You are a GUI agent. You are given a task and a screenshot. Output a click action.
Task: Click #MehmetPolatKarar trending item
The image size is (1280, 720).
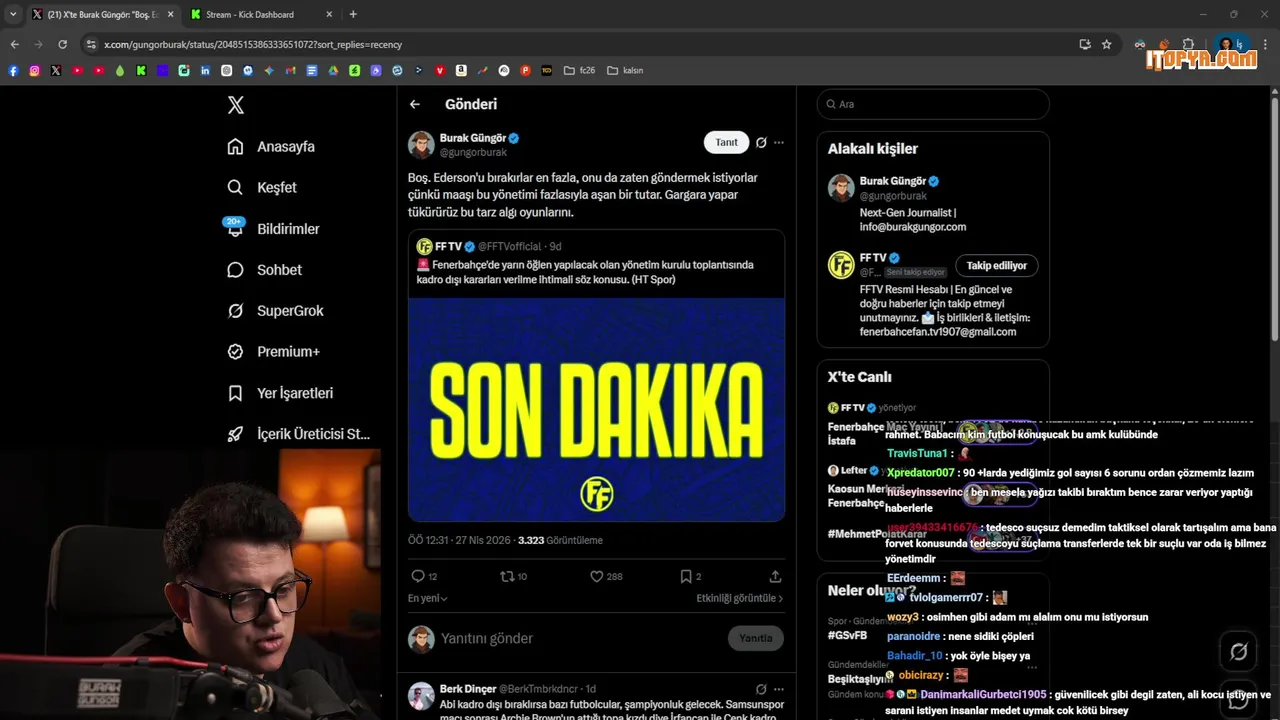point(877,534)
